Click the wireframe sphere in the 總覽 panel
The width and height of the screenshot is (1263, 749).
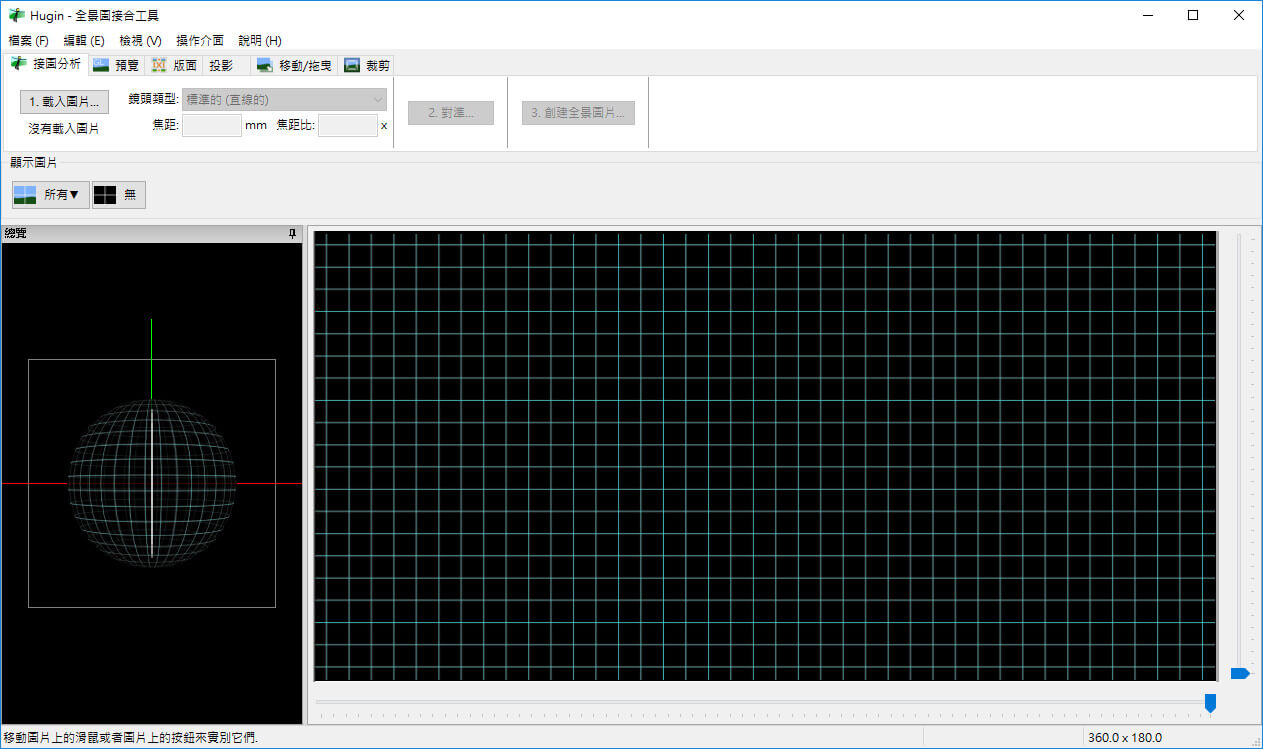click(x=151, y=482)
